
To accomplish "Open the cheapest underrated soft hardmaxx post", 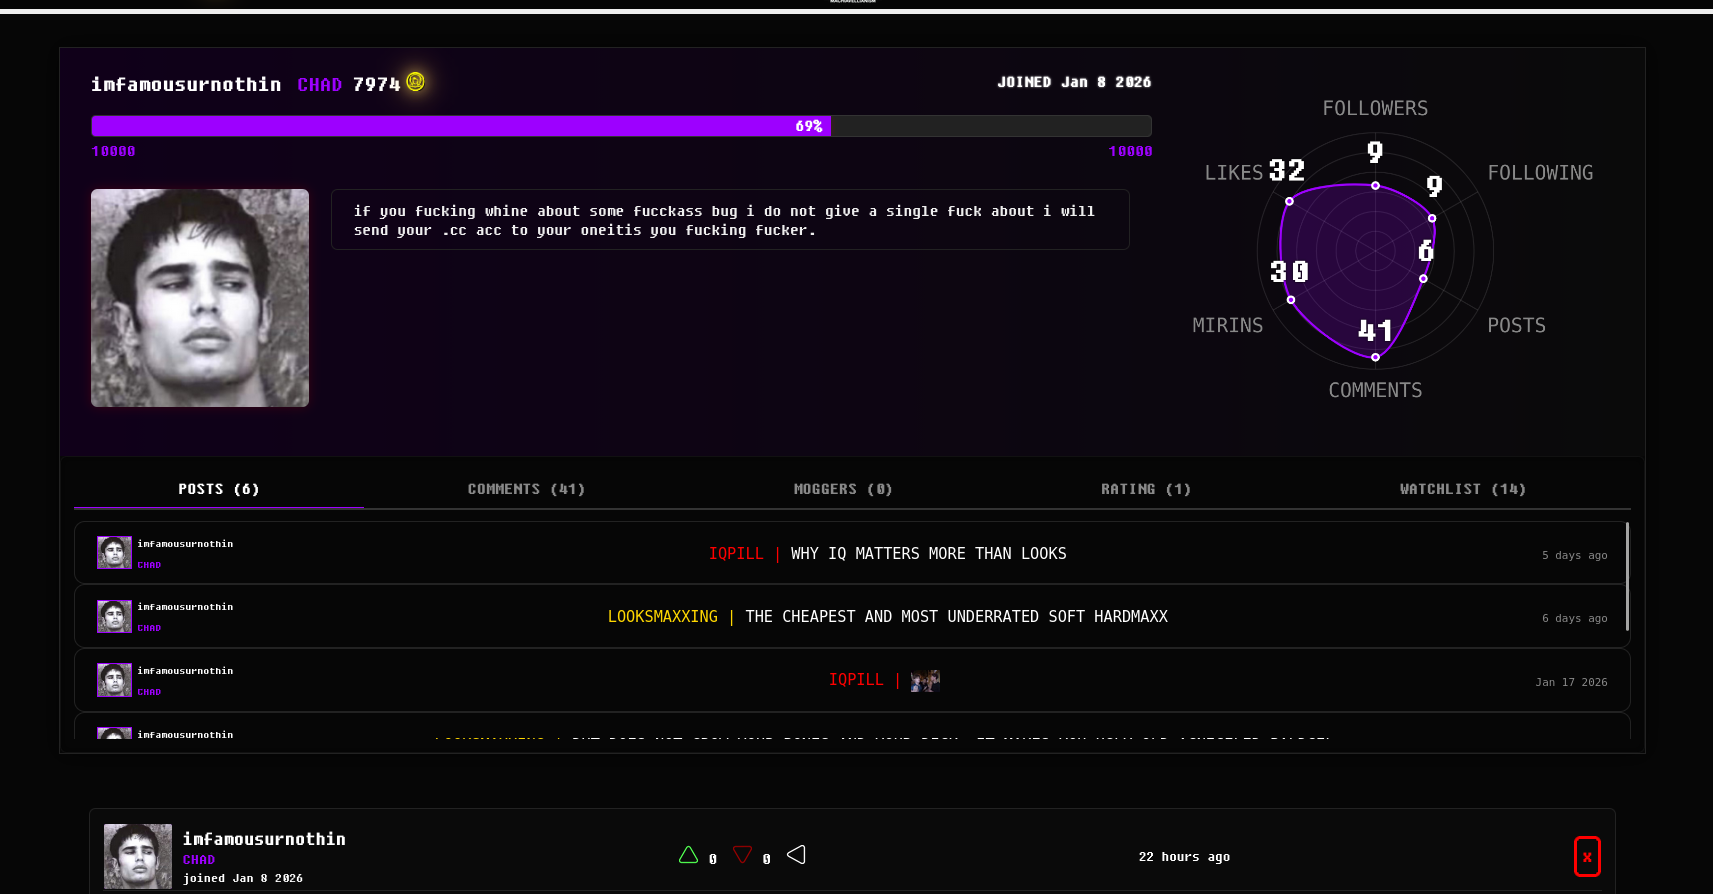I will click(956, 617).
